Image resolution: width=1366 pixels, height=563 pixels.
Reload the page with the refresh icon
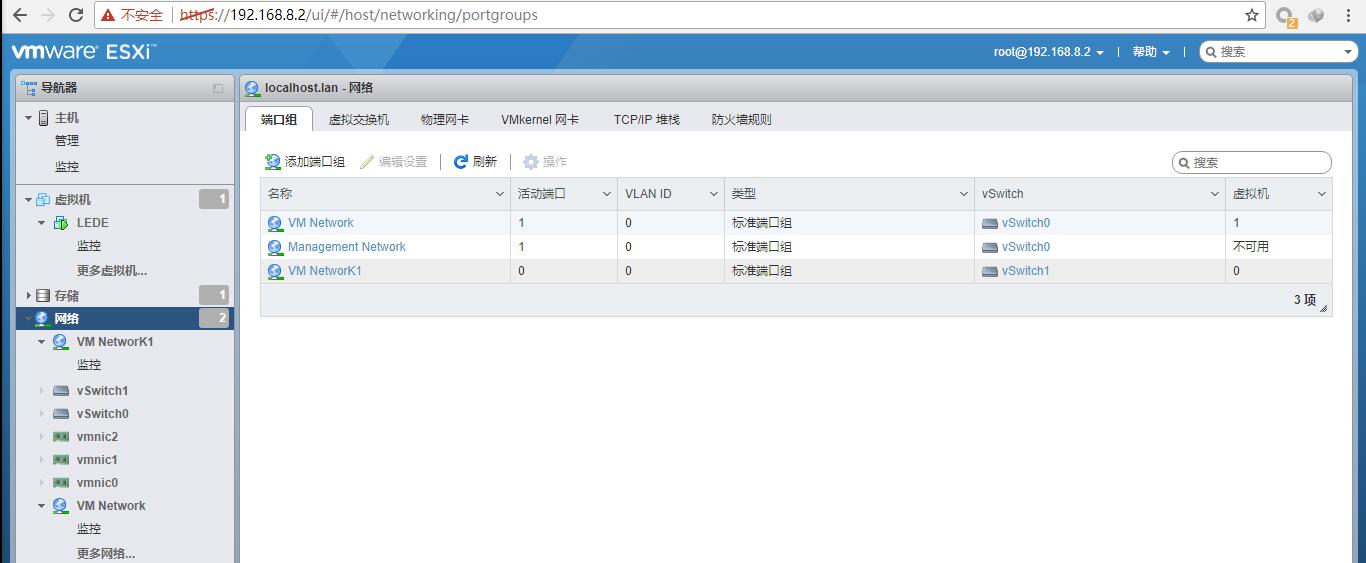point(76,15)
